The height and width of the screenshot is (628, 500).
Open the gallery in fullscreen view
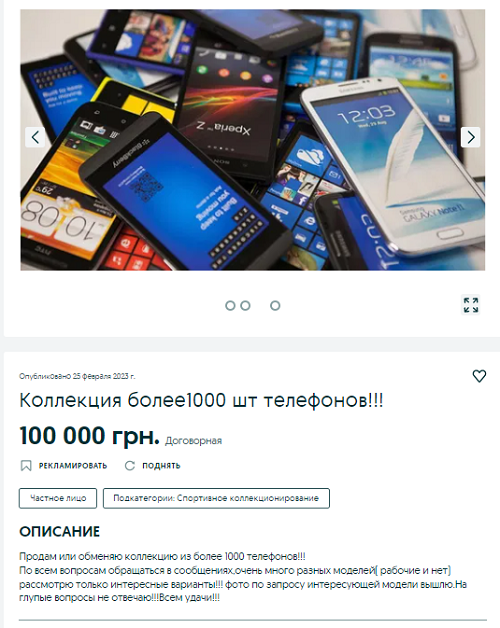point(471,305)
